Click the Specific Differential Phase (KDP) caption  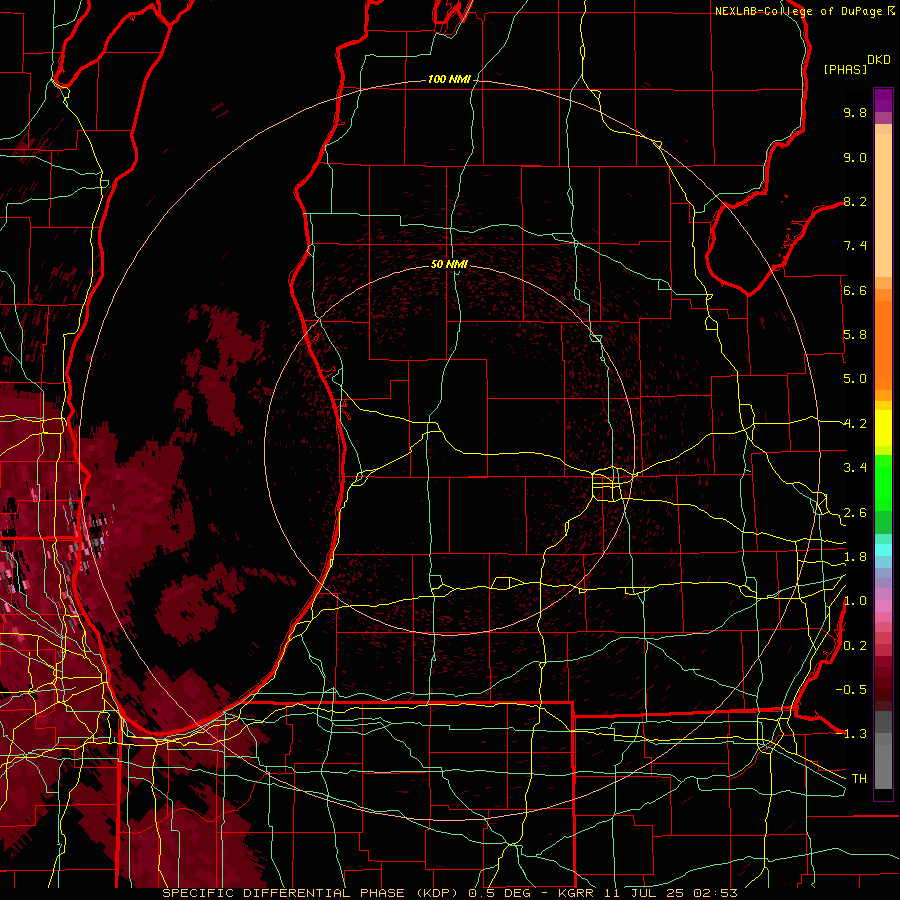pos(311,893)
